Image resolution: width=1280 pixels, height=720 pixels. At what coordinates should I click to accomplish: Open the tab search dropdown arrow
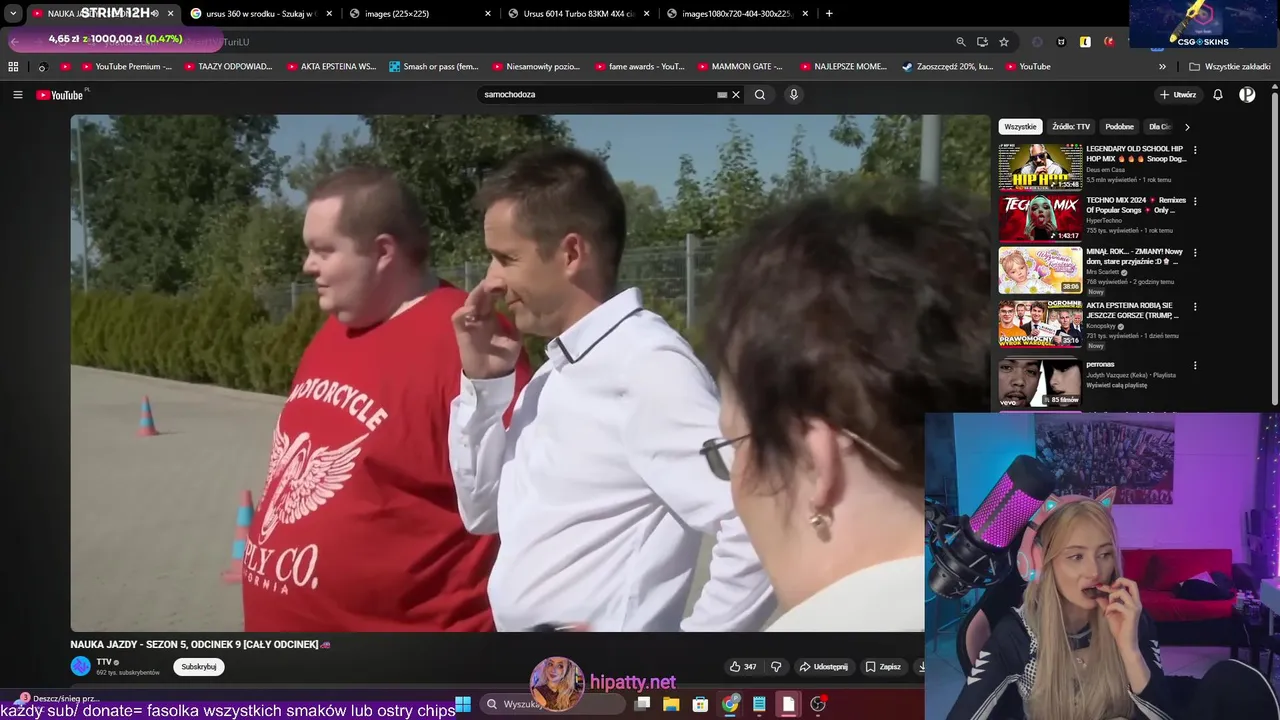(13, 13)
